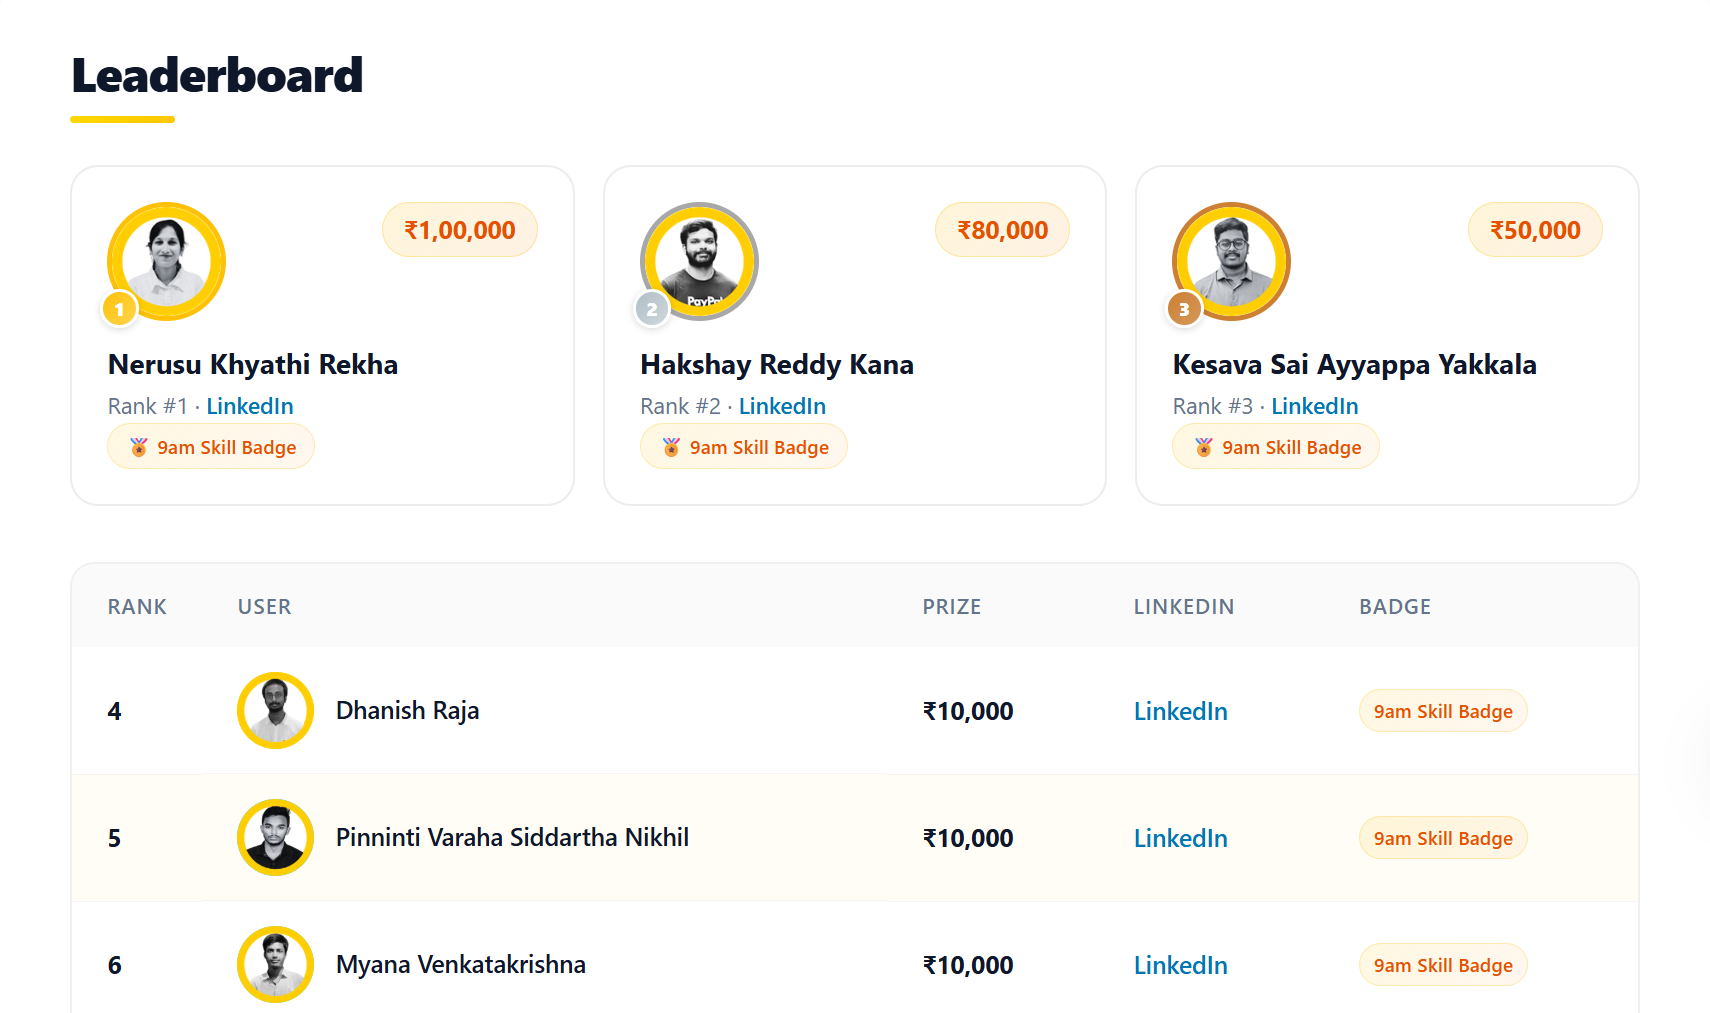Image resolution: width=1710 pixels, height=1013 pixels.
Task: Open Dhanish Raja's LinkedIn link
Action: tap(1181, 711)
